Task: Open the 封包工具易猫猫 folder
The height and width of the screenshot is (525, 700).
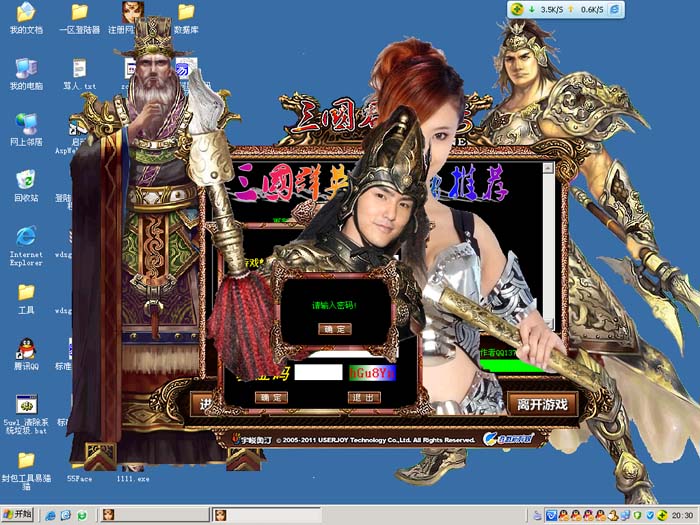Action: pyautogui.click(x=25, y=466)
